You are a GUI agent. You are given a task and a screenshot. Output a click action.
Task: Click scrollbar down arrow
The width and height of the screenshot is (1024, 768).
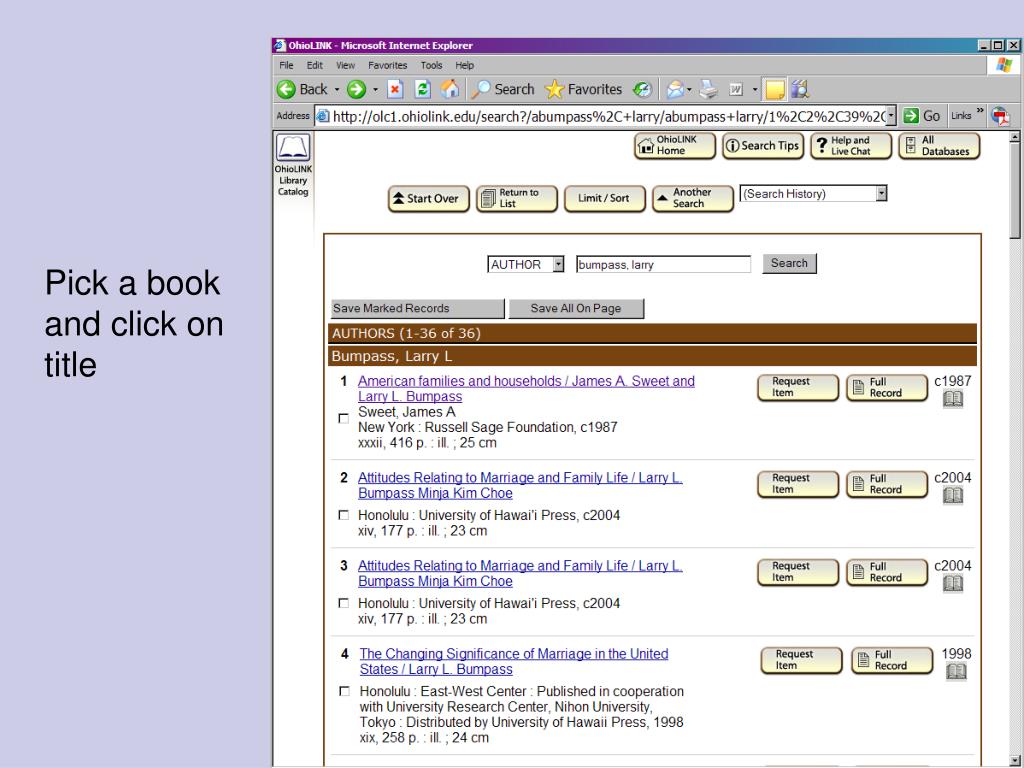1014,761
